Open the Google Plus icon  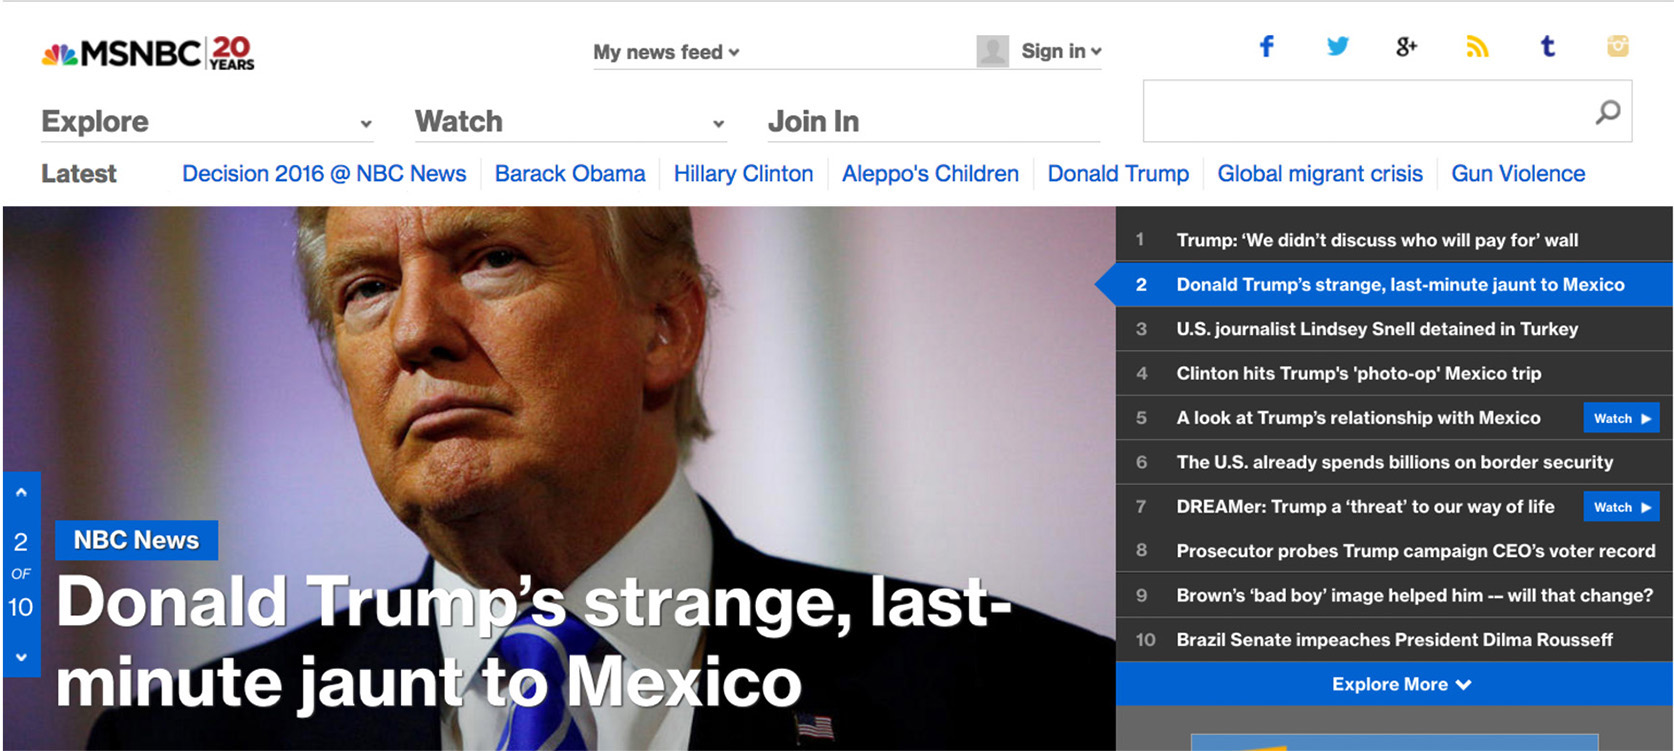pyautogui.click(x=1406, y=46)
